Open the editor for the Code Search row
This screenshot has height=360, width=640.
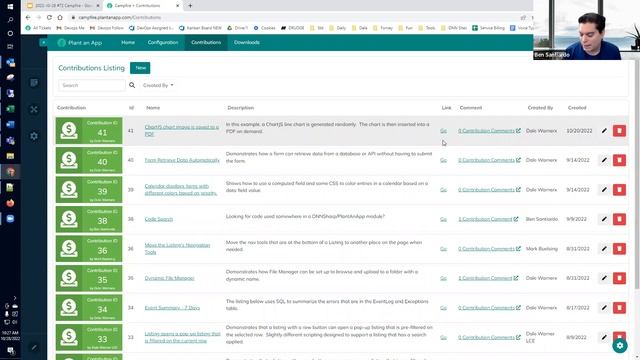click(604, 219)
